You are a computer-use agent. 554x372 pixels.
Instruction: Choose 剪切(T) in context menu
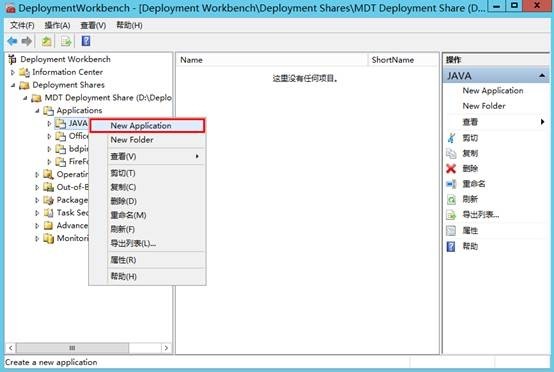[147, 173]
